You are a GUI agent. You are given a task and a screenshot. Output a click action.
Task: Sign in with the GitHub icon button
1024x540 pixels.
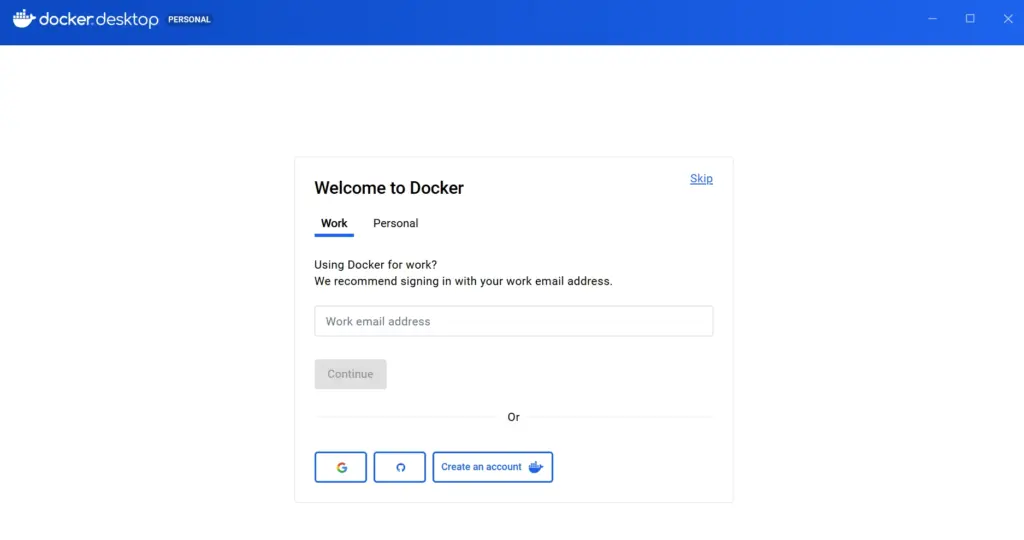400,467
